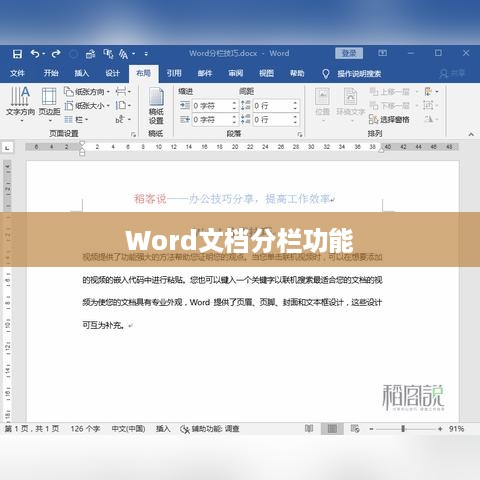Open the Selection Pane (选择窗格)

click(389, 119)
